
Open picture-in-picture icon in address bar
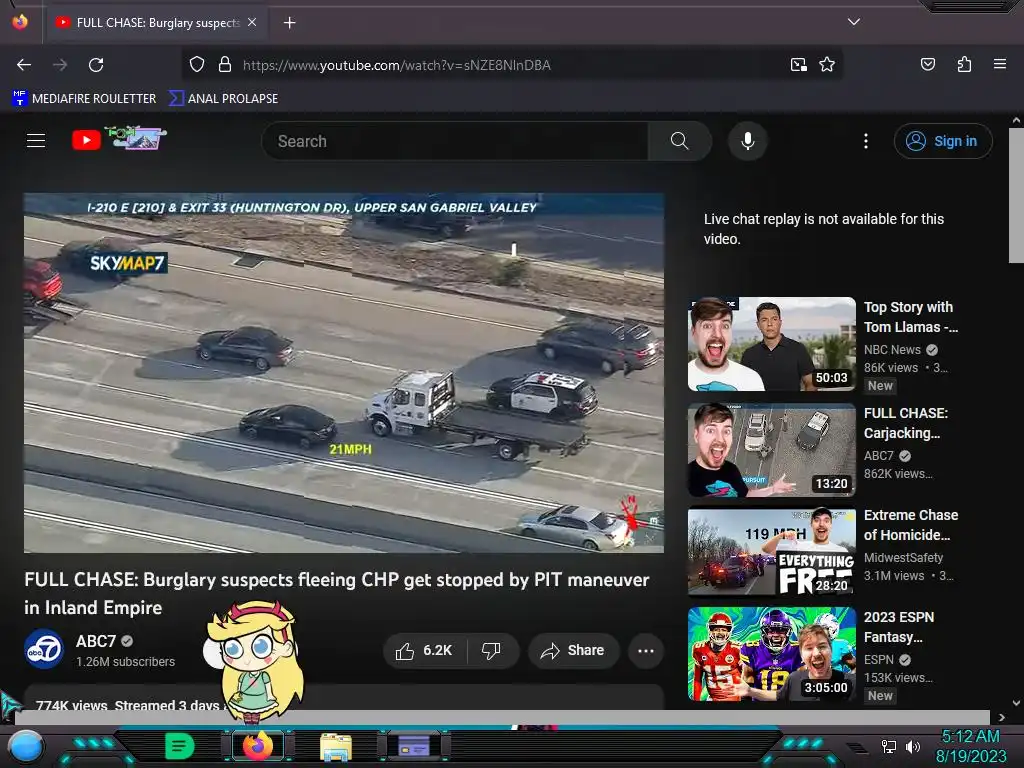798,65
